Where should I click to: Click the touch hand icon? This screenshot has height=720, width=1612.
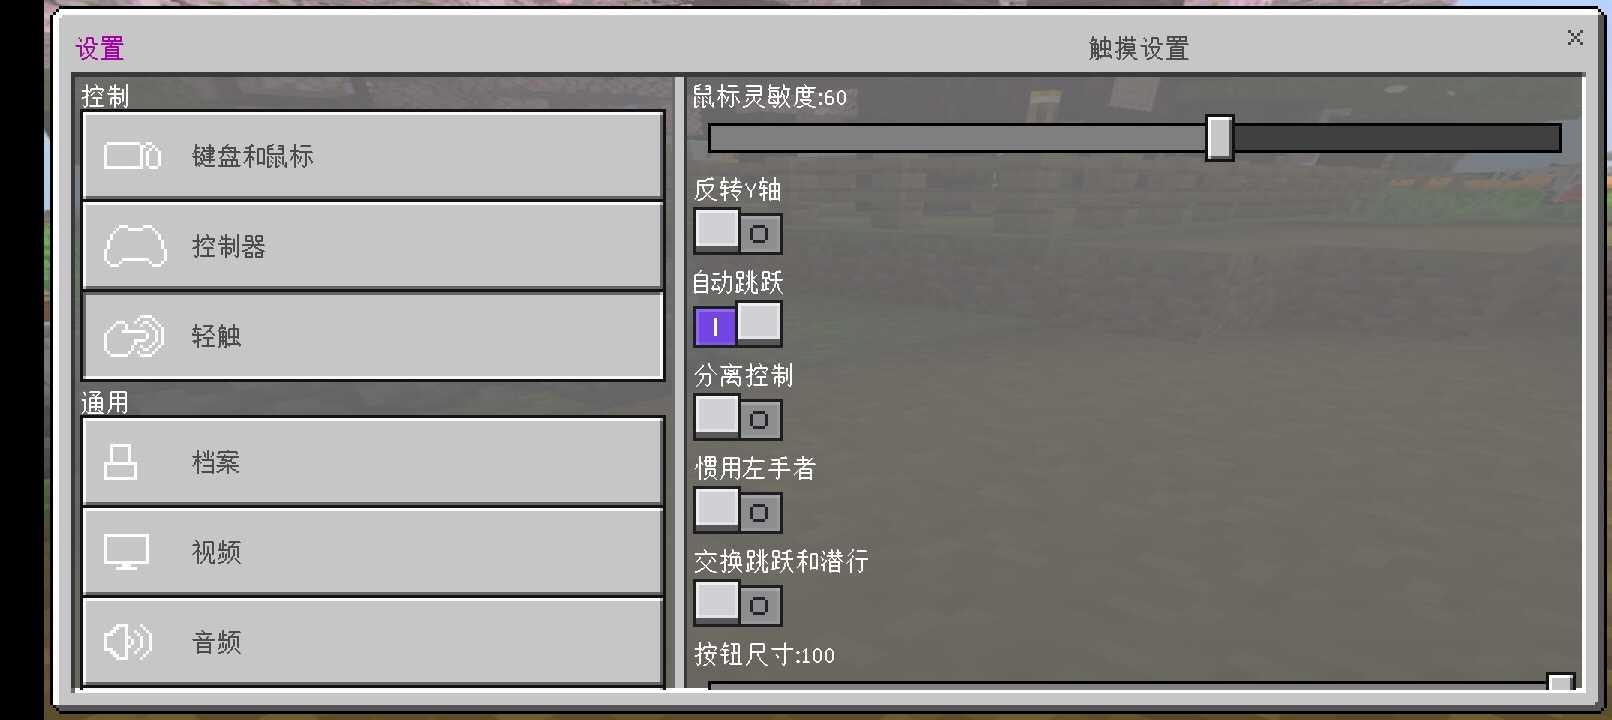(x=134, y=336)
